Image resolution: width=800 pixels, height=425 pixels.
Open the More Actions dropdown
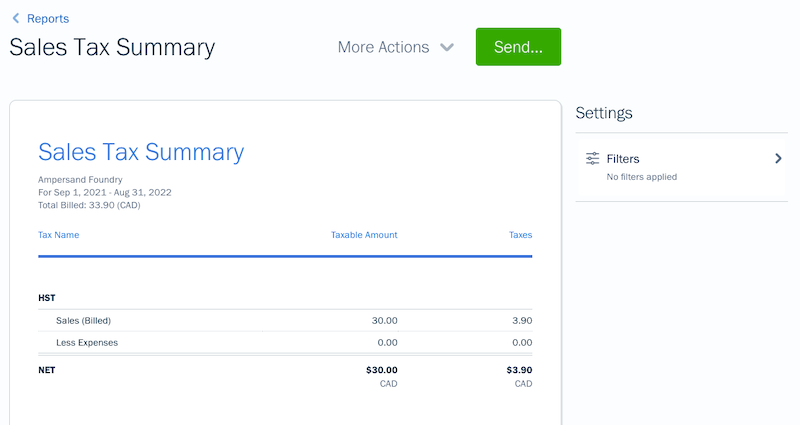coord(384,47)
